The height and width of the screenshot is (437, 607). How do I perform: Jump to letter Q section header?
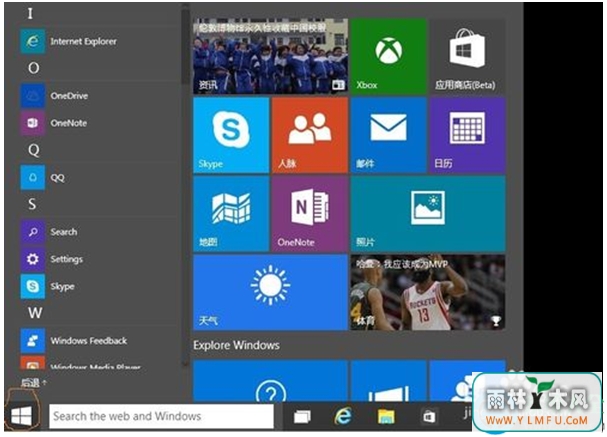(x=34, y=150)
